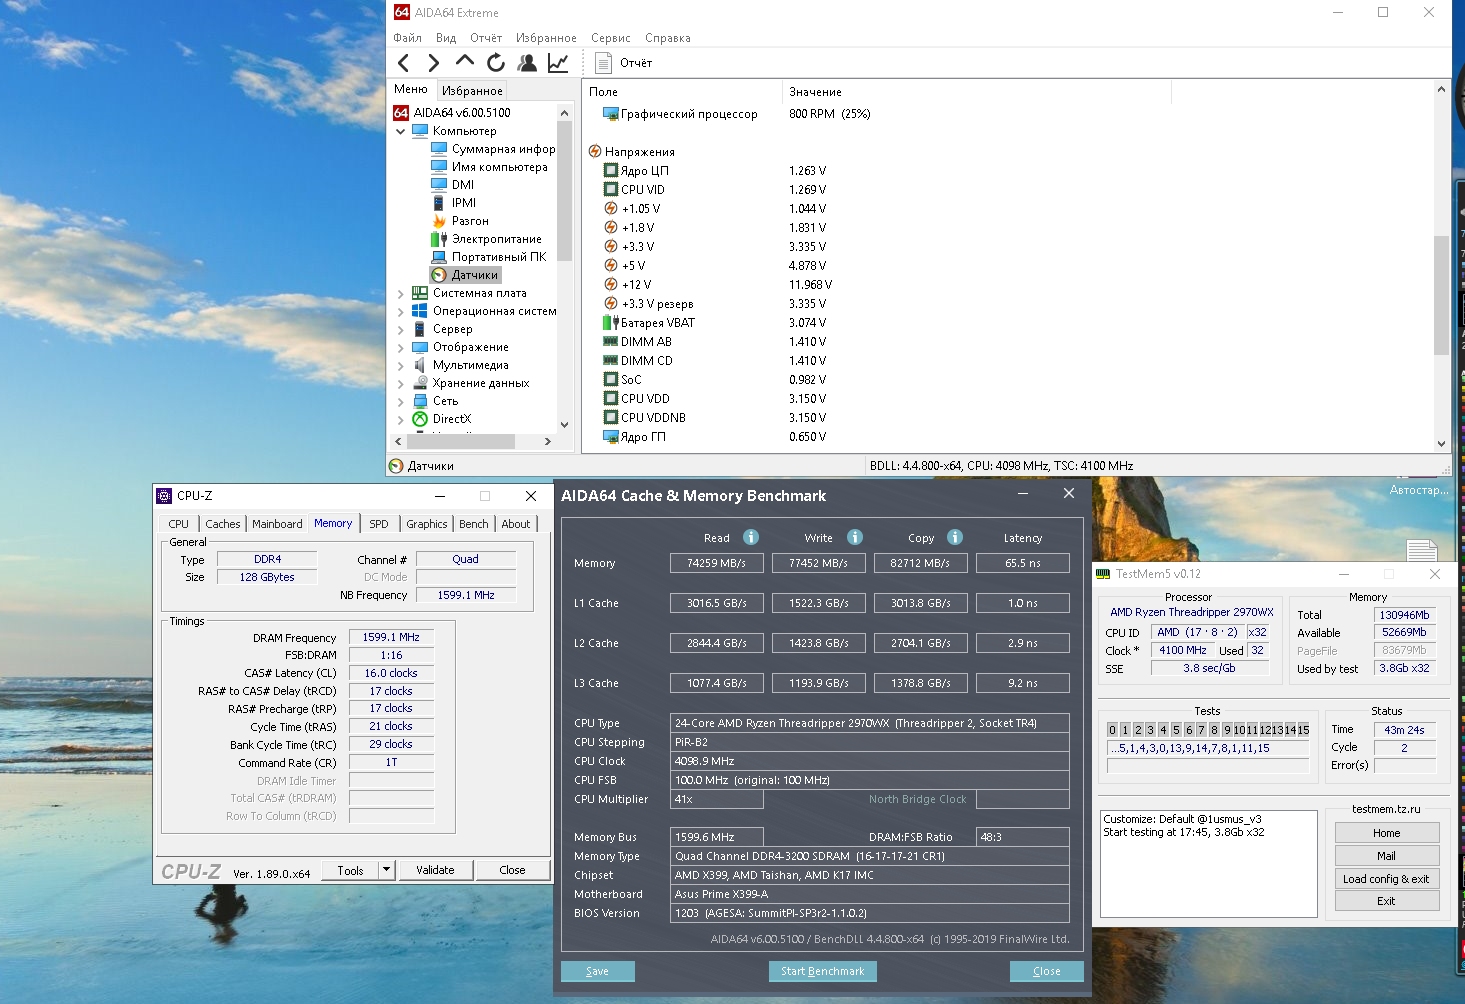
Task: Show info tooltip for the Copy column
Action: 955,537
